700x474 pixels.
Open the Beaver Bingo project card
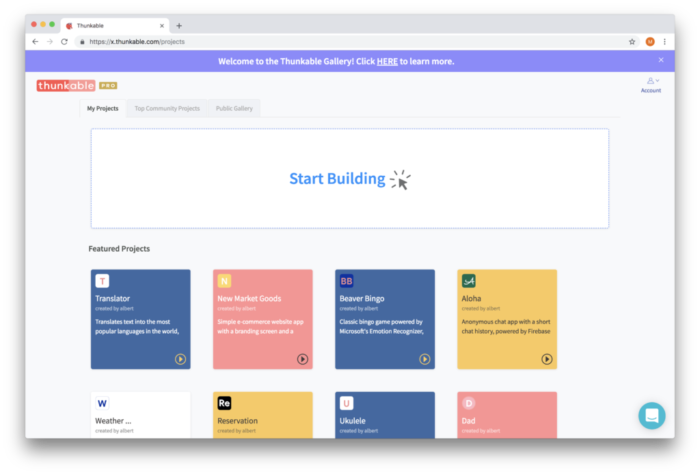[385, 319]
